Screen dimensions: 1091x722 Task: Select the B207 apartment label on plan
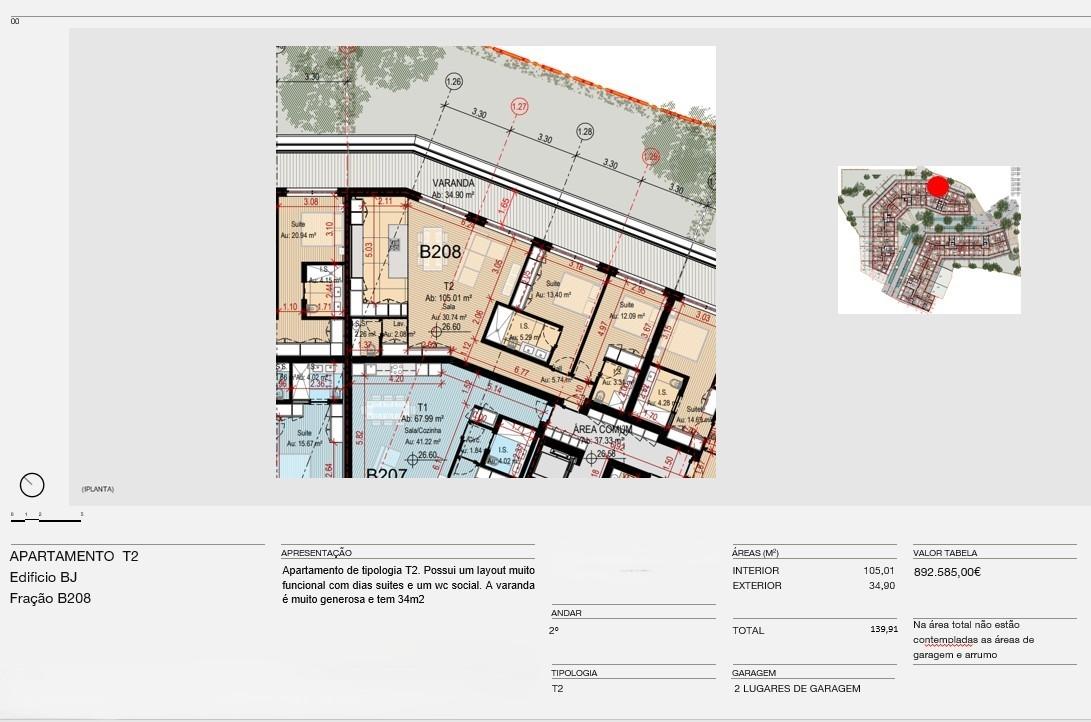(386, 473)
